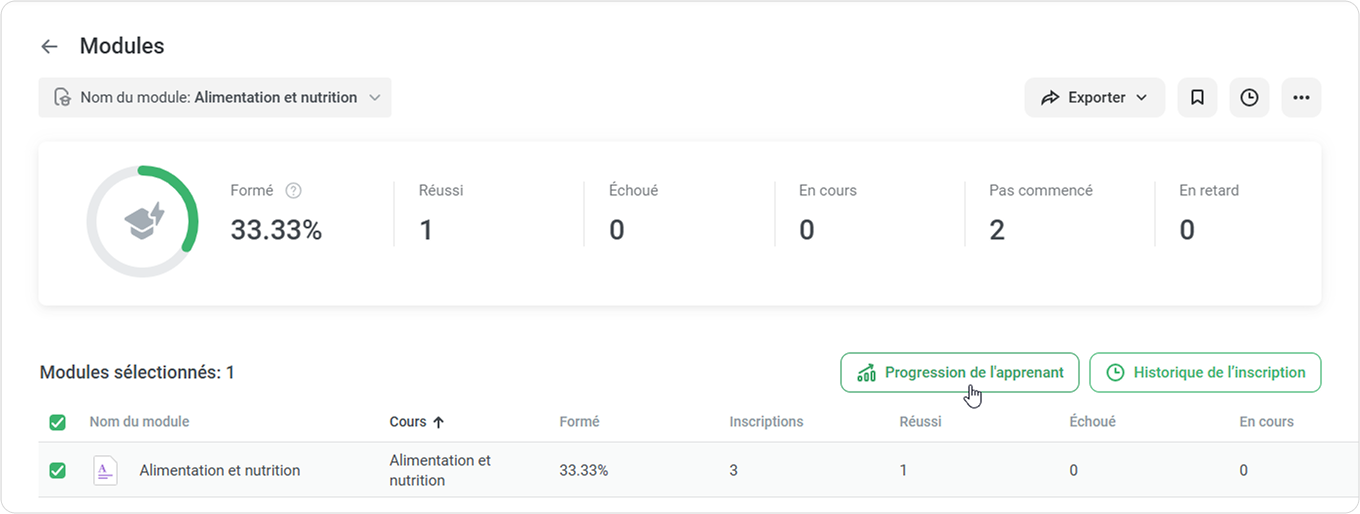Sort by the Nom du module column
This screenshot has width=1360, height=514.
(139, 422)
